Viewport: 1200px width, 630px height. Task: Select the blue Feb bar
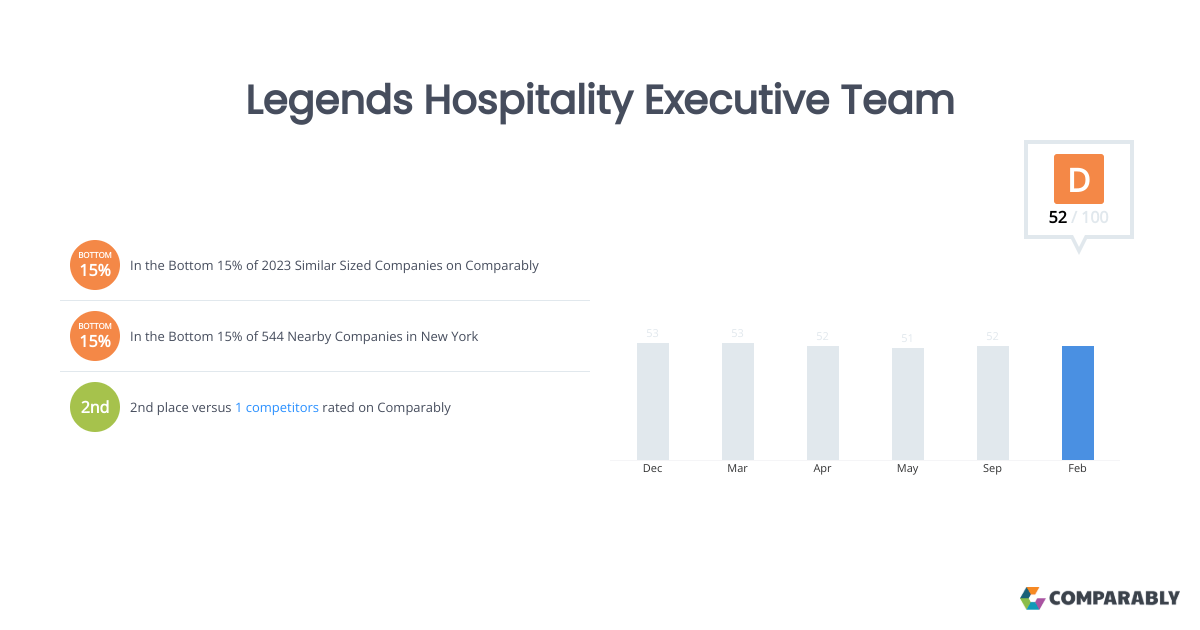point(1078,403)
